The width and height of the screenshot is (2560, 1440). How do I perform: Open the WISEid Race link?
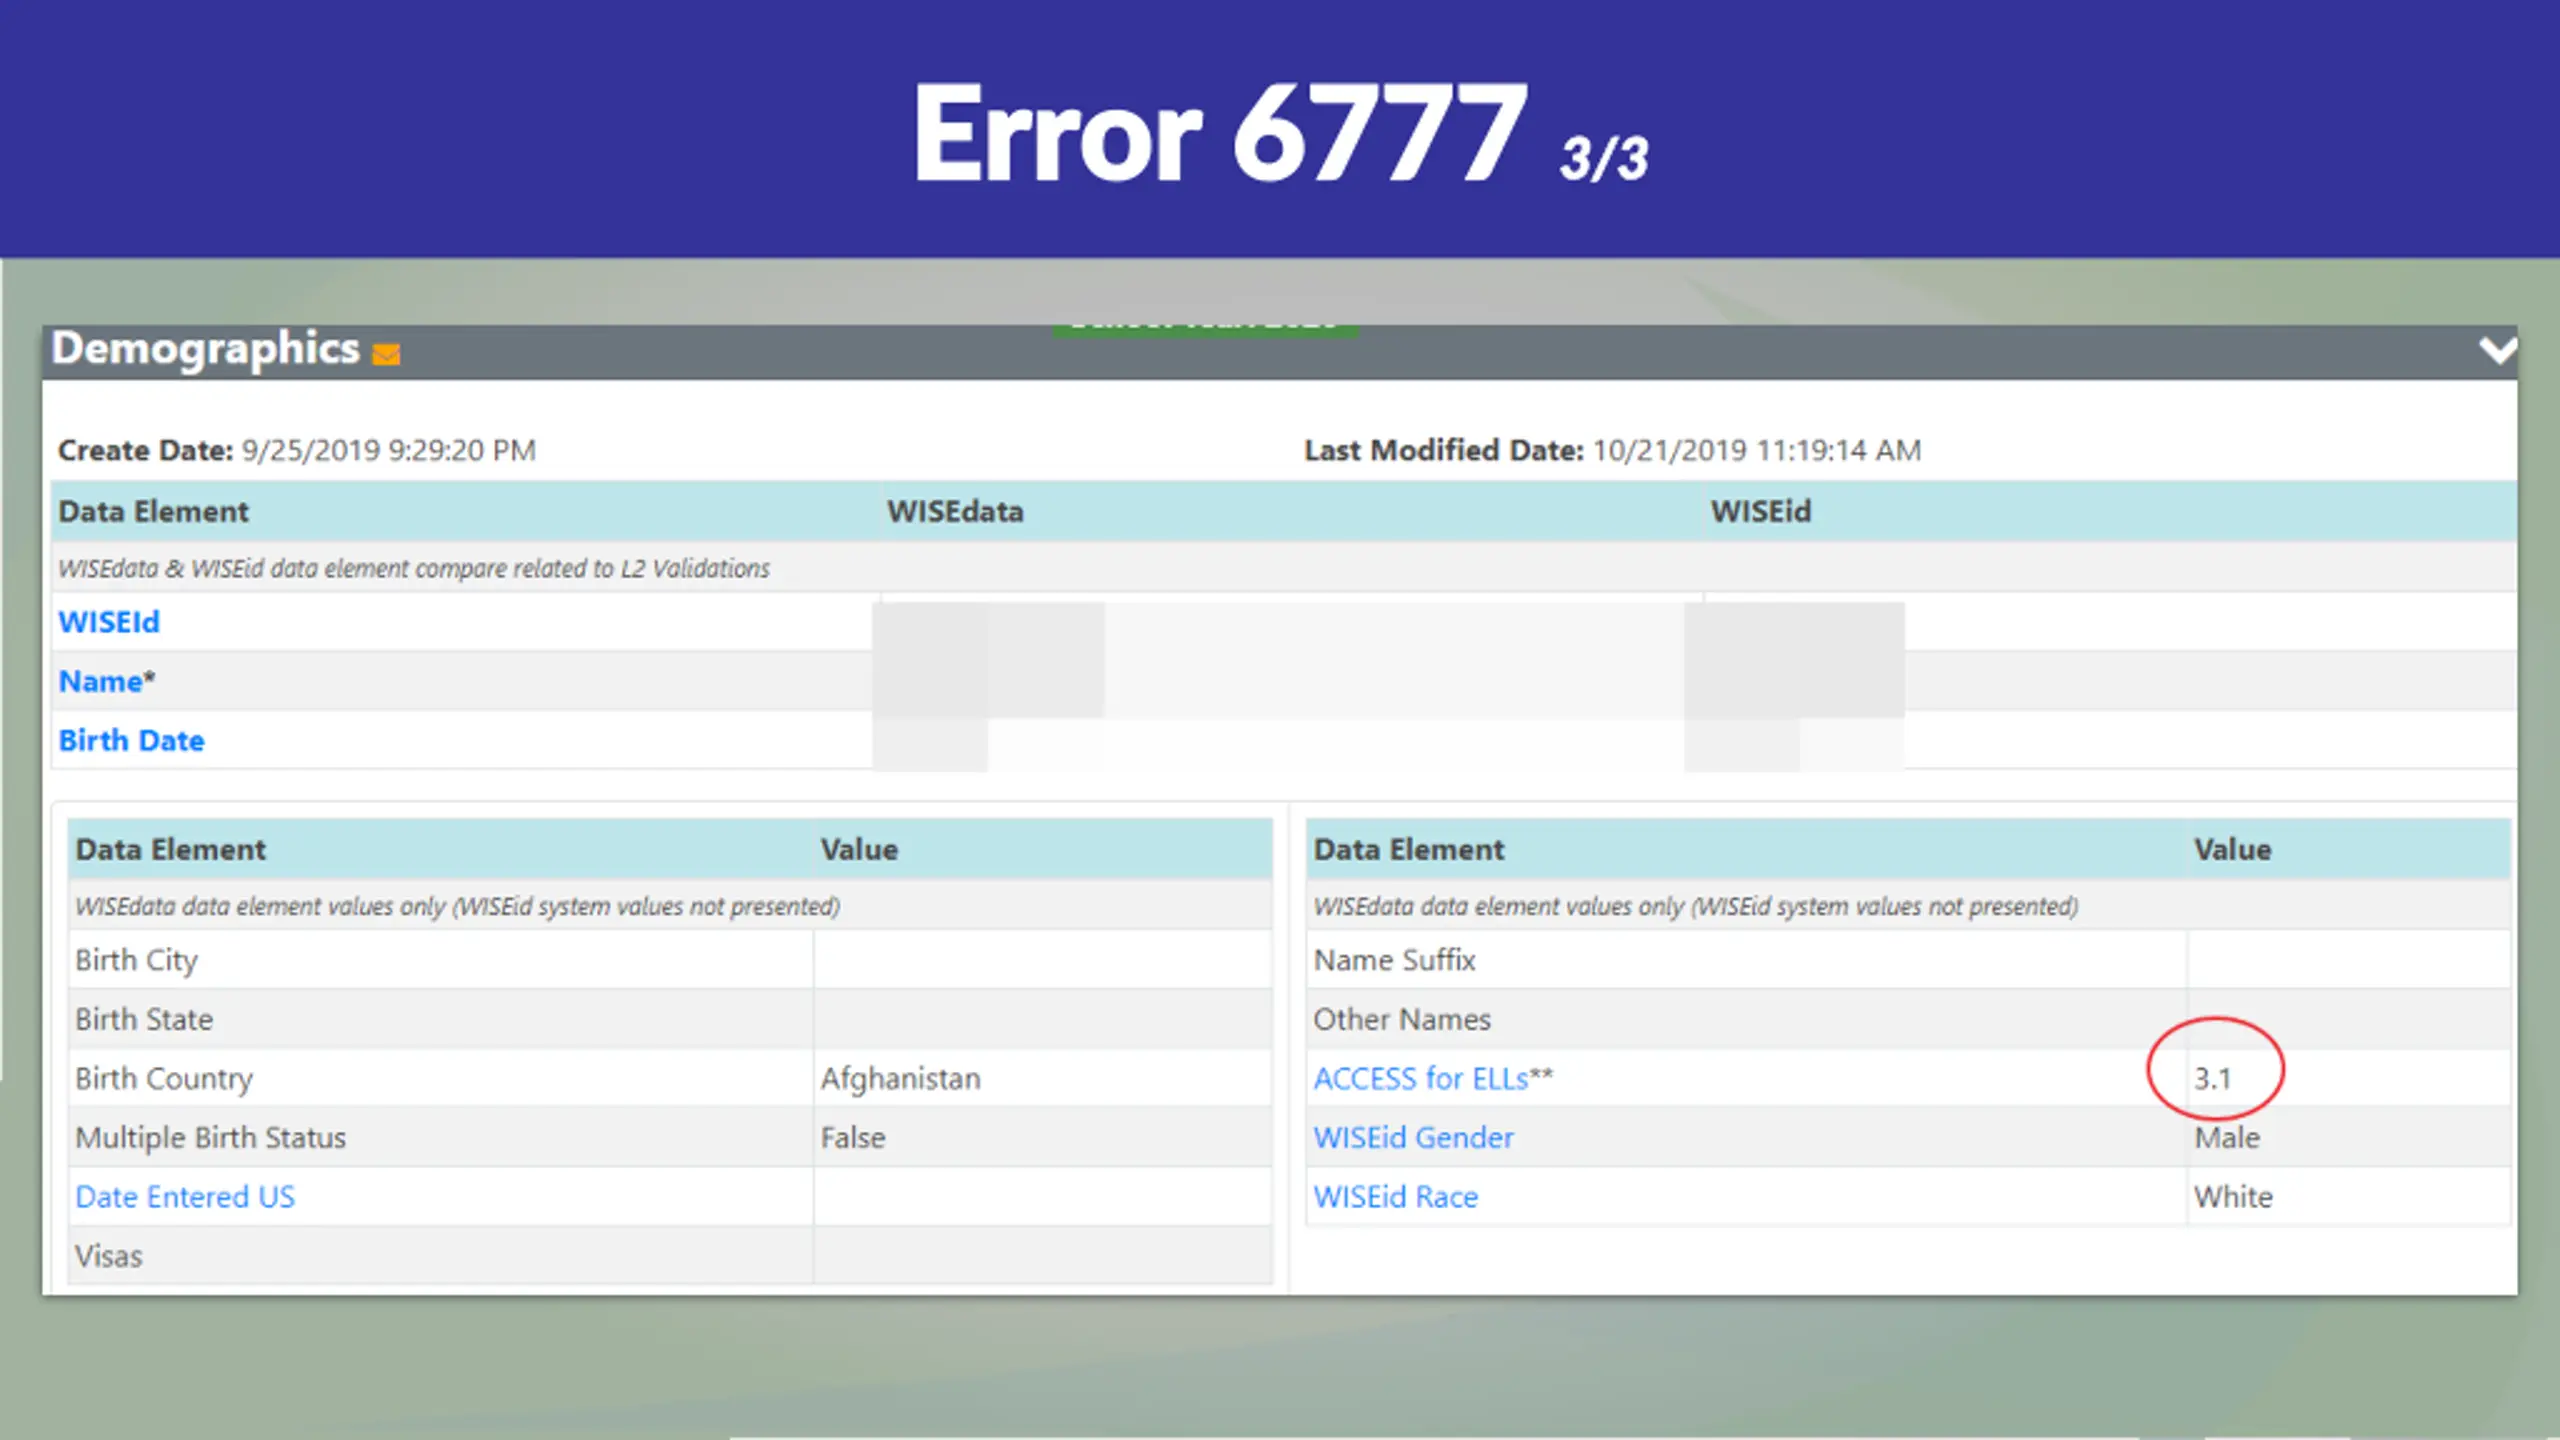coord(1395,1196)
